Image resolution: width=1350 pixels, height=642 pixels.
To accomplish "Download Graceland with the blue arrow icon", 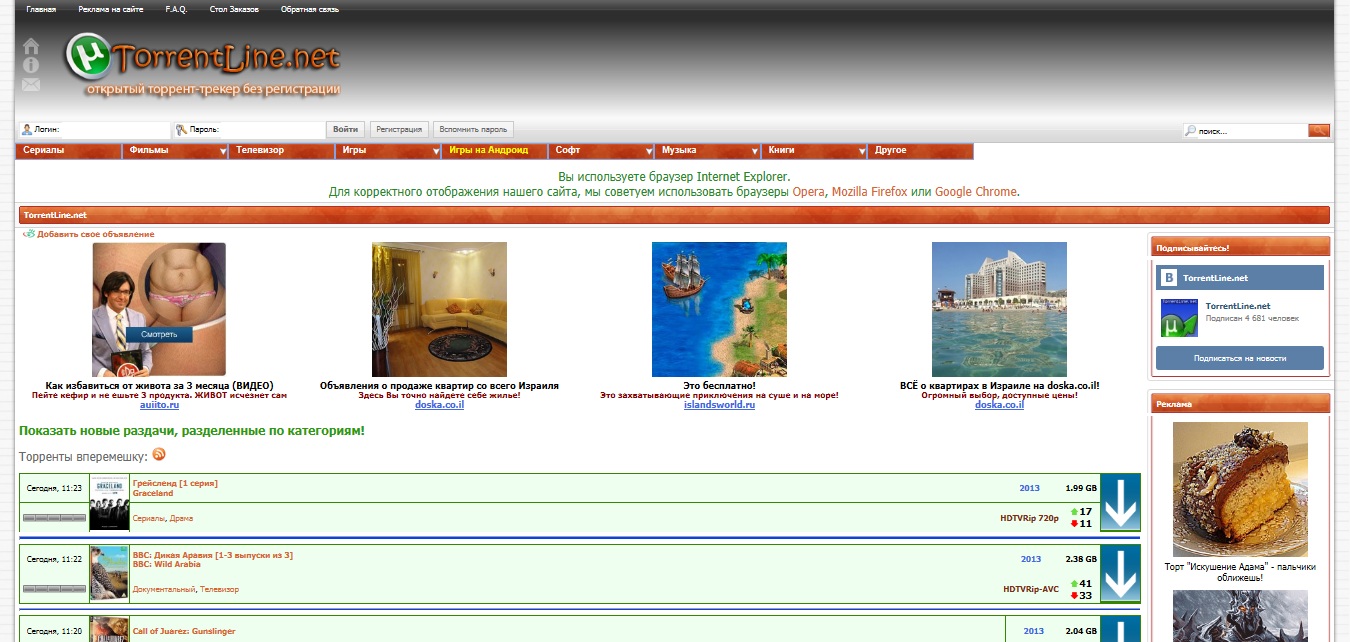I will [x=1120, y=502].
